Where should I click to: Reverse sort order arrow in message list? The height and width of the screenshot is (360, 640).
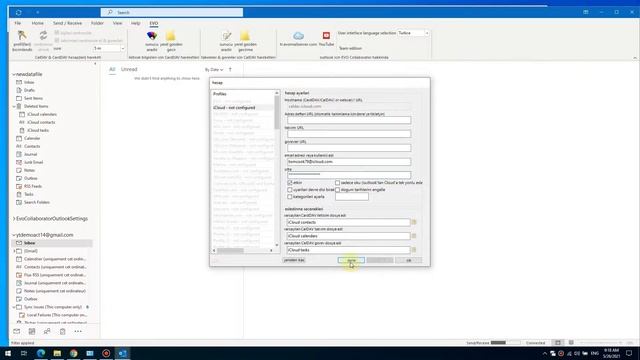[x=230, y=70]
